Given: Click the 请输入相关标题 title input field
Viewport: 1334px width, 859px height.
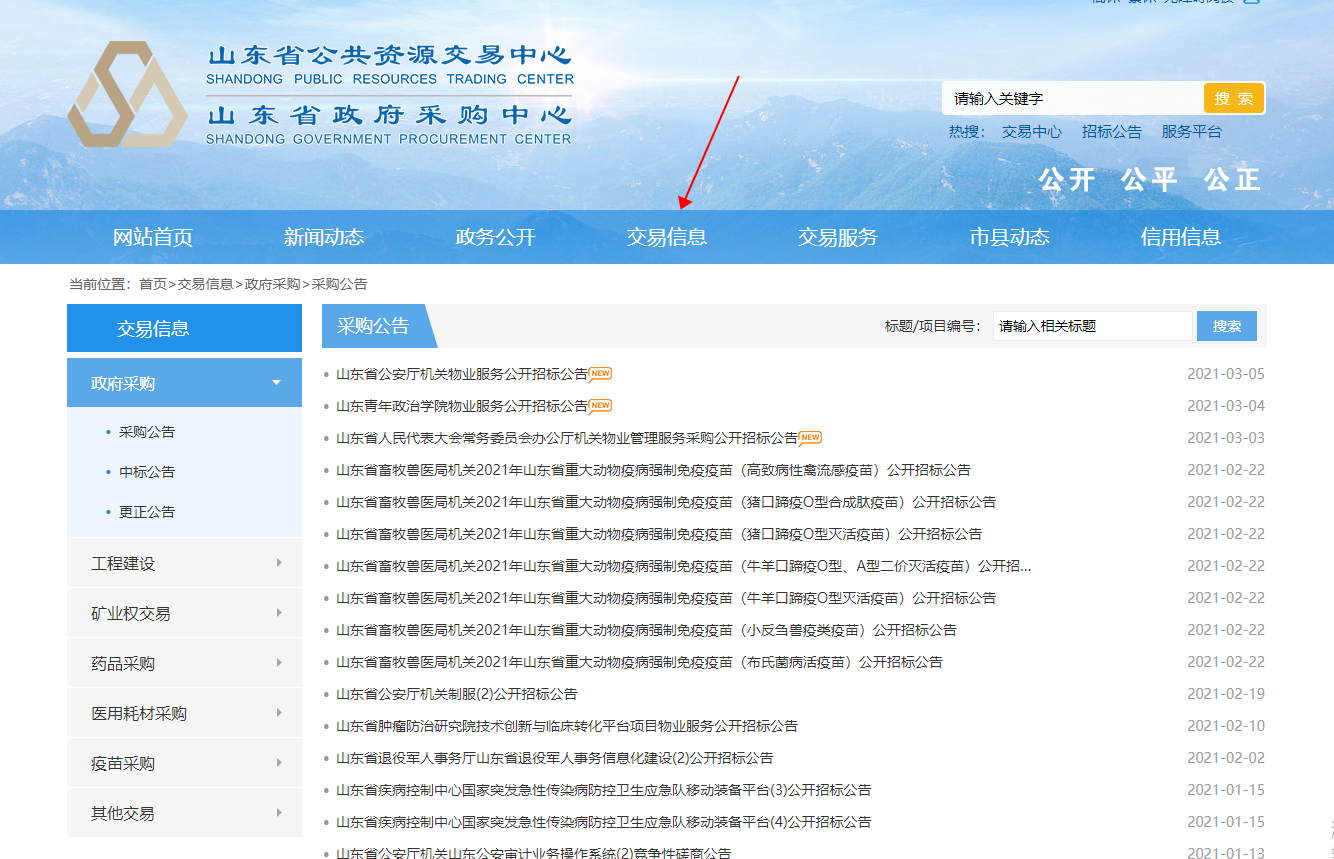Looking at the screenshot, I should coord(1091,326).
